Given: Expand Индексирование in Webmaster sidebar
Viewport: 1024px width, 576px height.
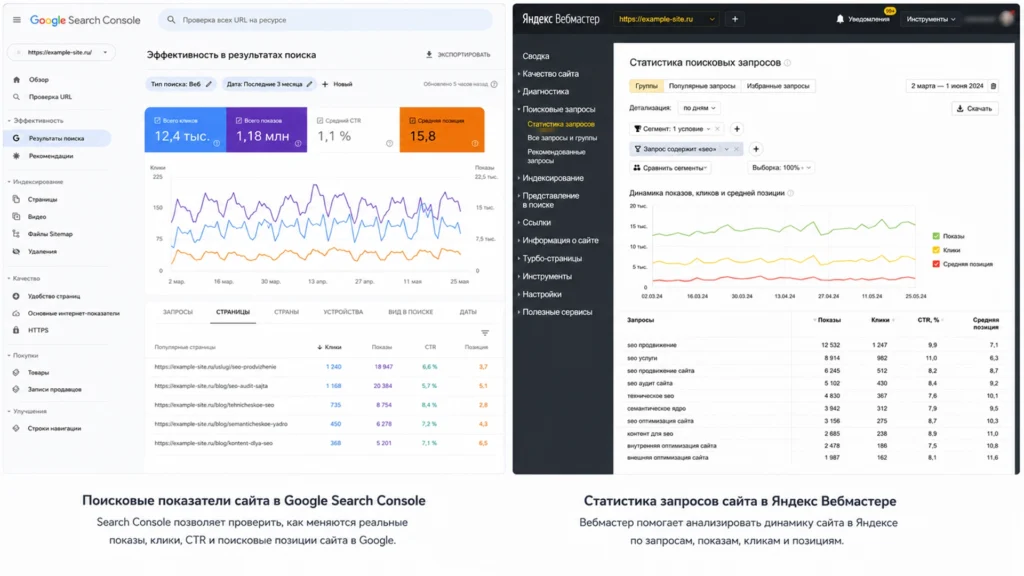Looking at the screenshot, I should click(552, 178).
